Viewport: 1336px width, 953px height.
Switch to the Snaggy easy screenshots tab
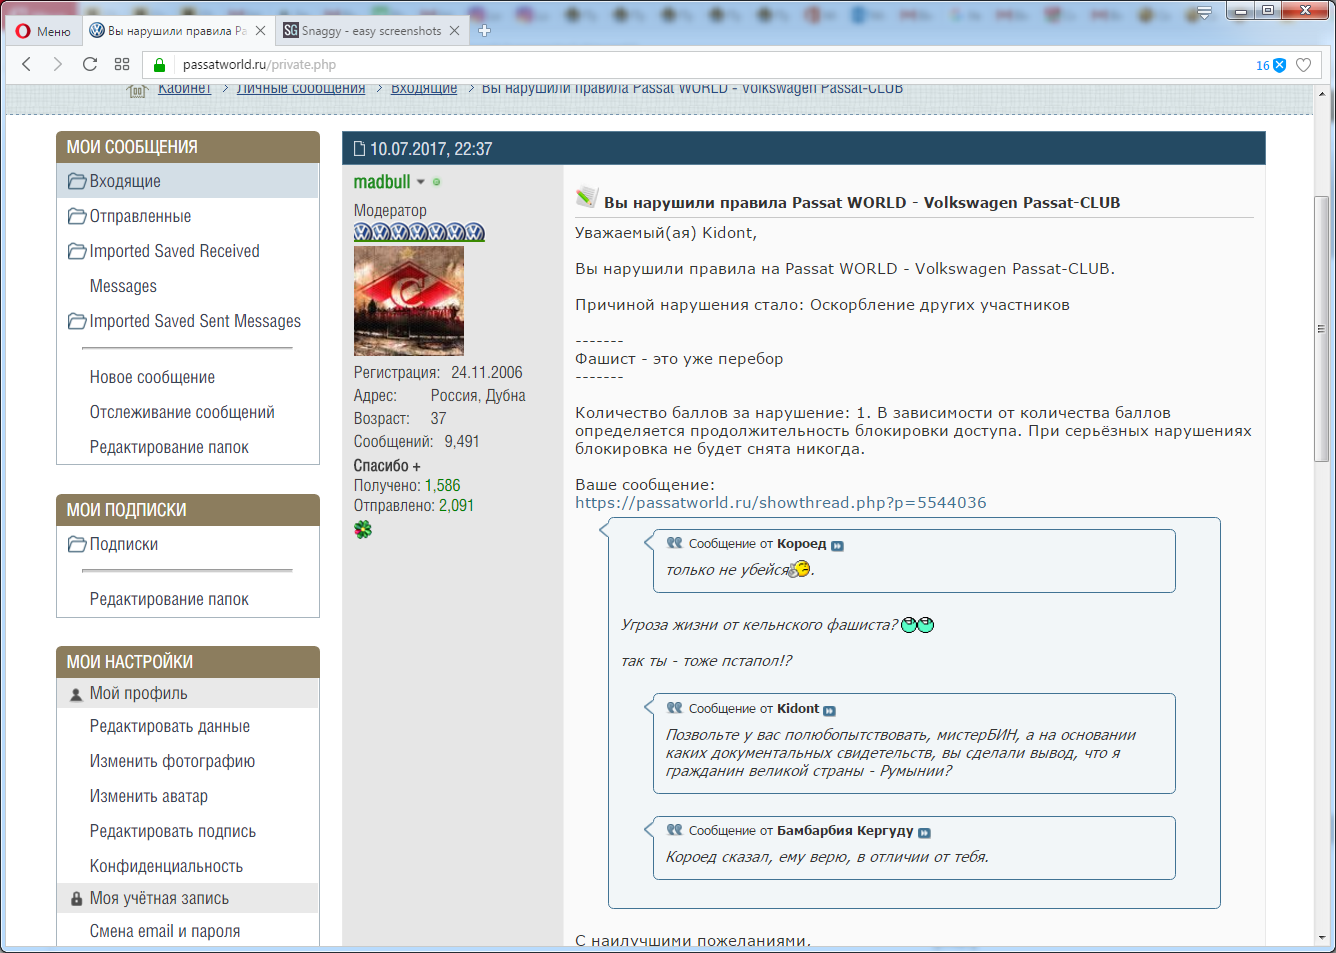[x=371, y=31]
